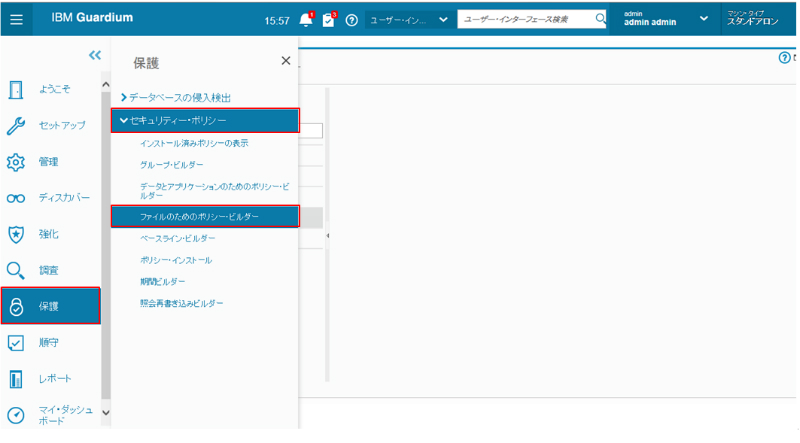Screen dimensions: 800x443
Task: Open the to-do list clipboard icon
Action: [x=329, y=20]
